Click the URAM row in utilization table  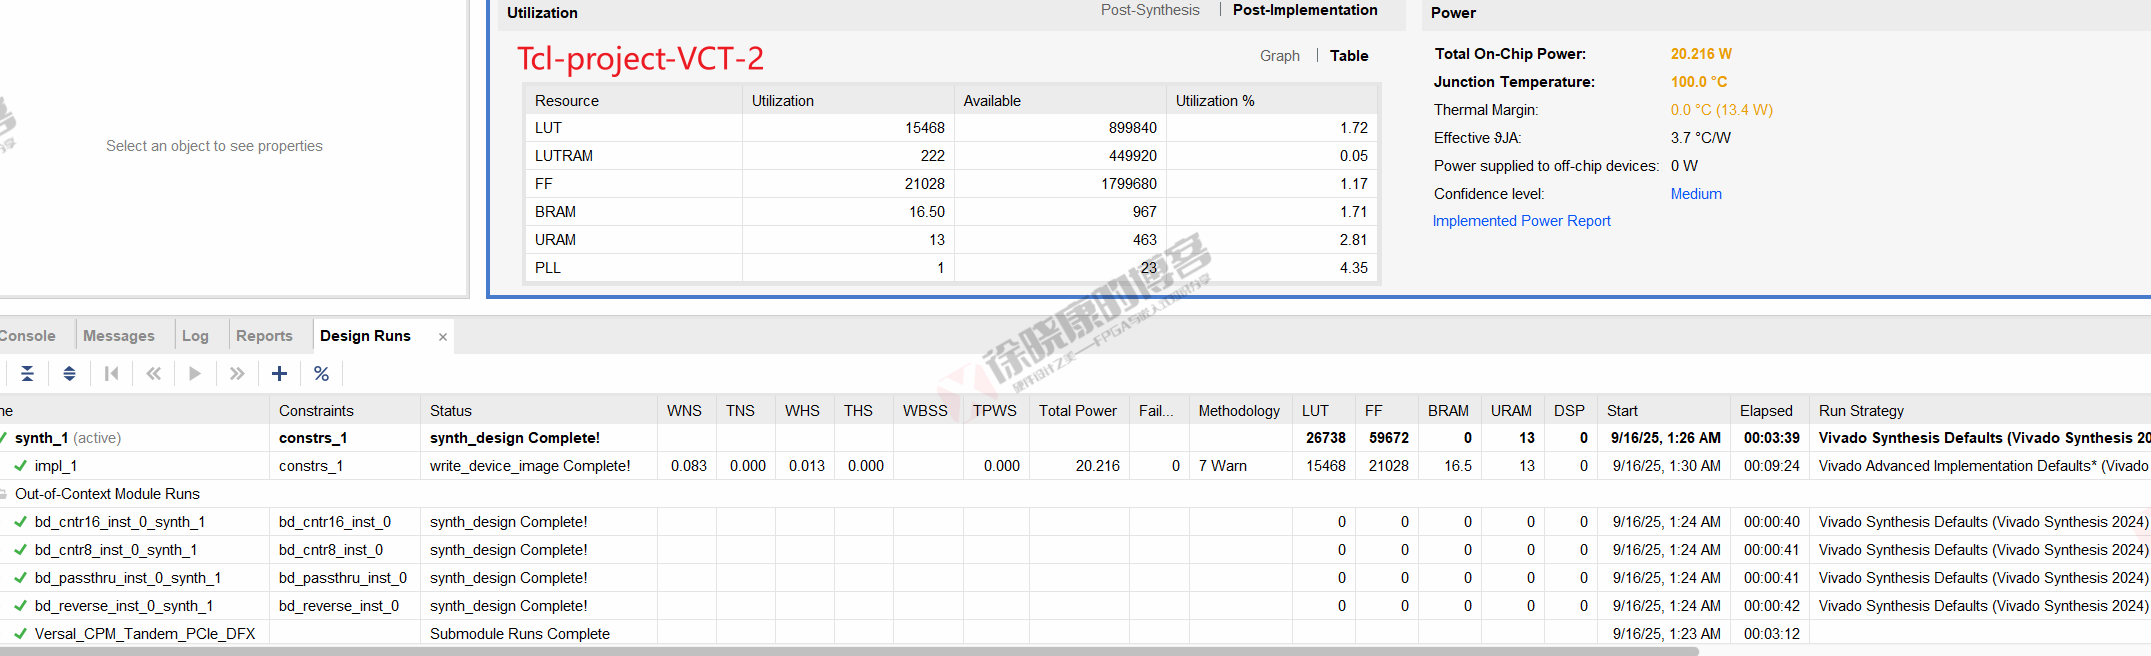951,240
